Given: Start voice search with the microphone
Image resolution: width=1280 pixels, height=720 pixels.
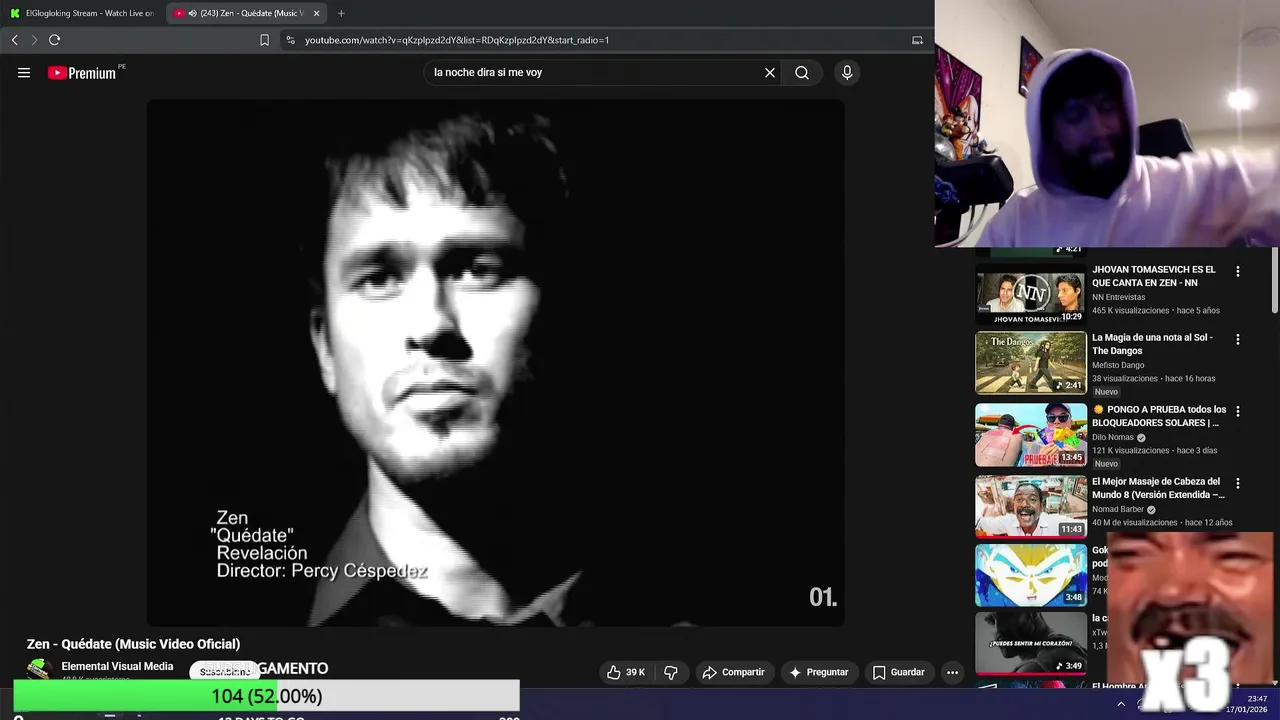Looking at the screenshot, I should tap(847, 73).
